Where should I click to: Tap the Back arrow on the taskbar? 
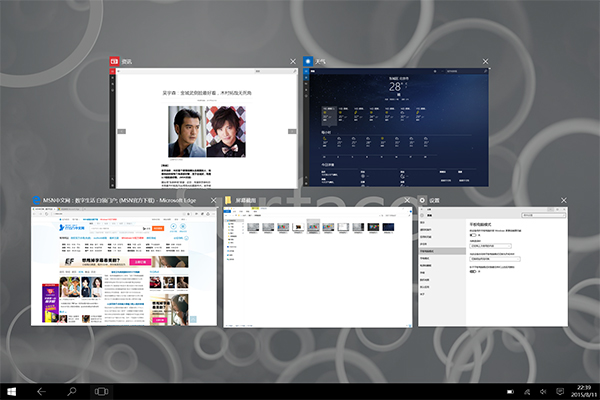click(x=41, y=392)
